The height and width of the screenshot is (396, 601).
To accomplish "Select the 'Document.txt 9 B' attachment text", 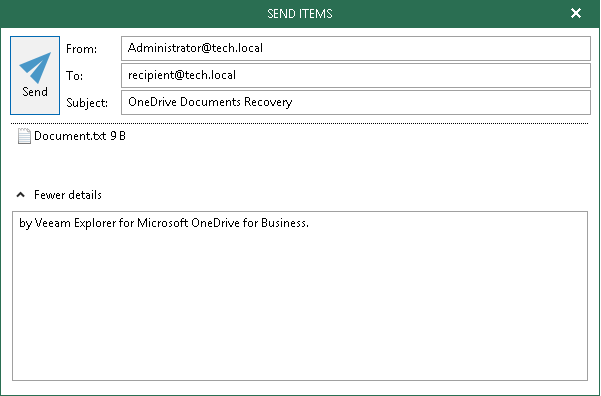I will [x=80, y=136].
